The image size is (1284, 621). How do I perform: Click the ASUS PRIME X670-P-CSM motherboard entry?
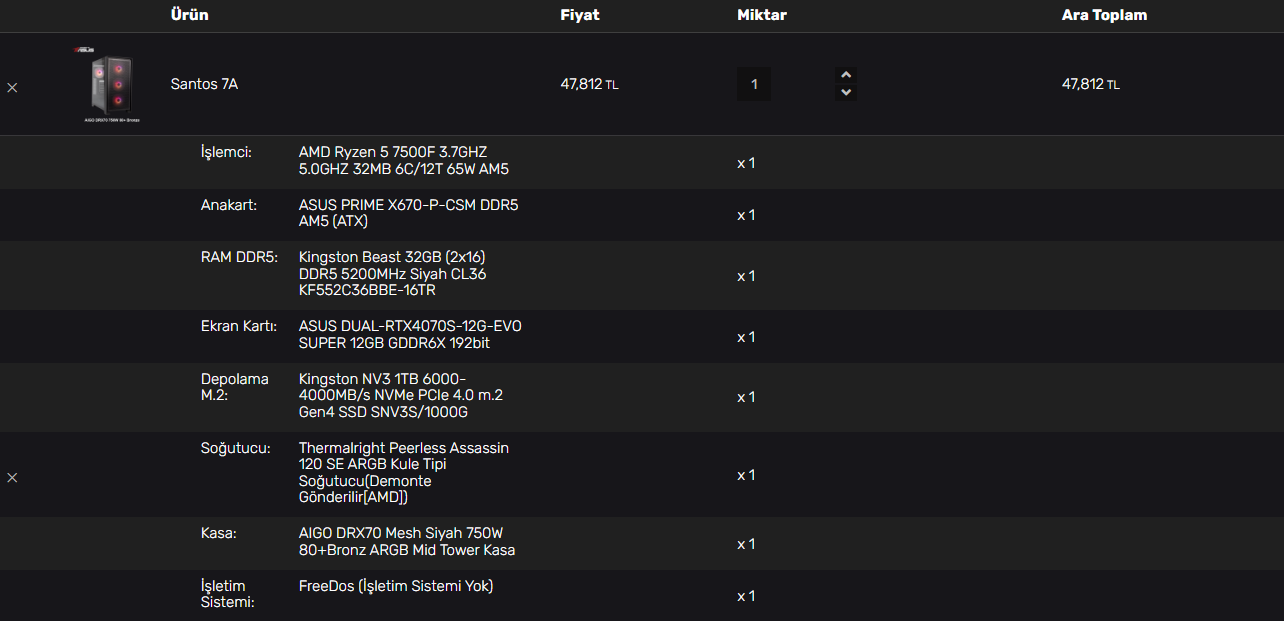coord(408,213)
